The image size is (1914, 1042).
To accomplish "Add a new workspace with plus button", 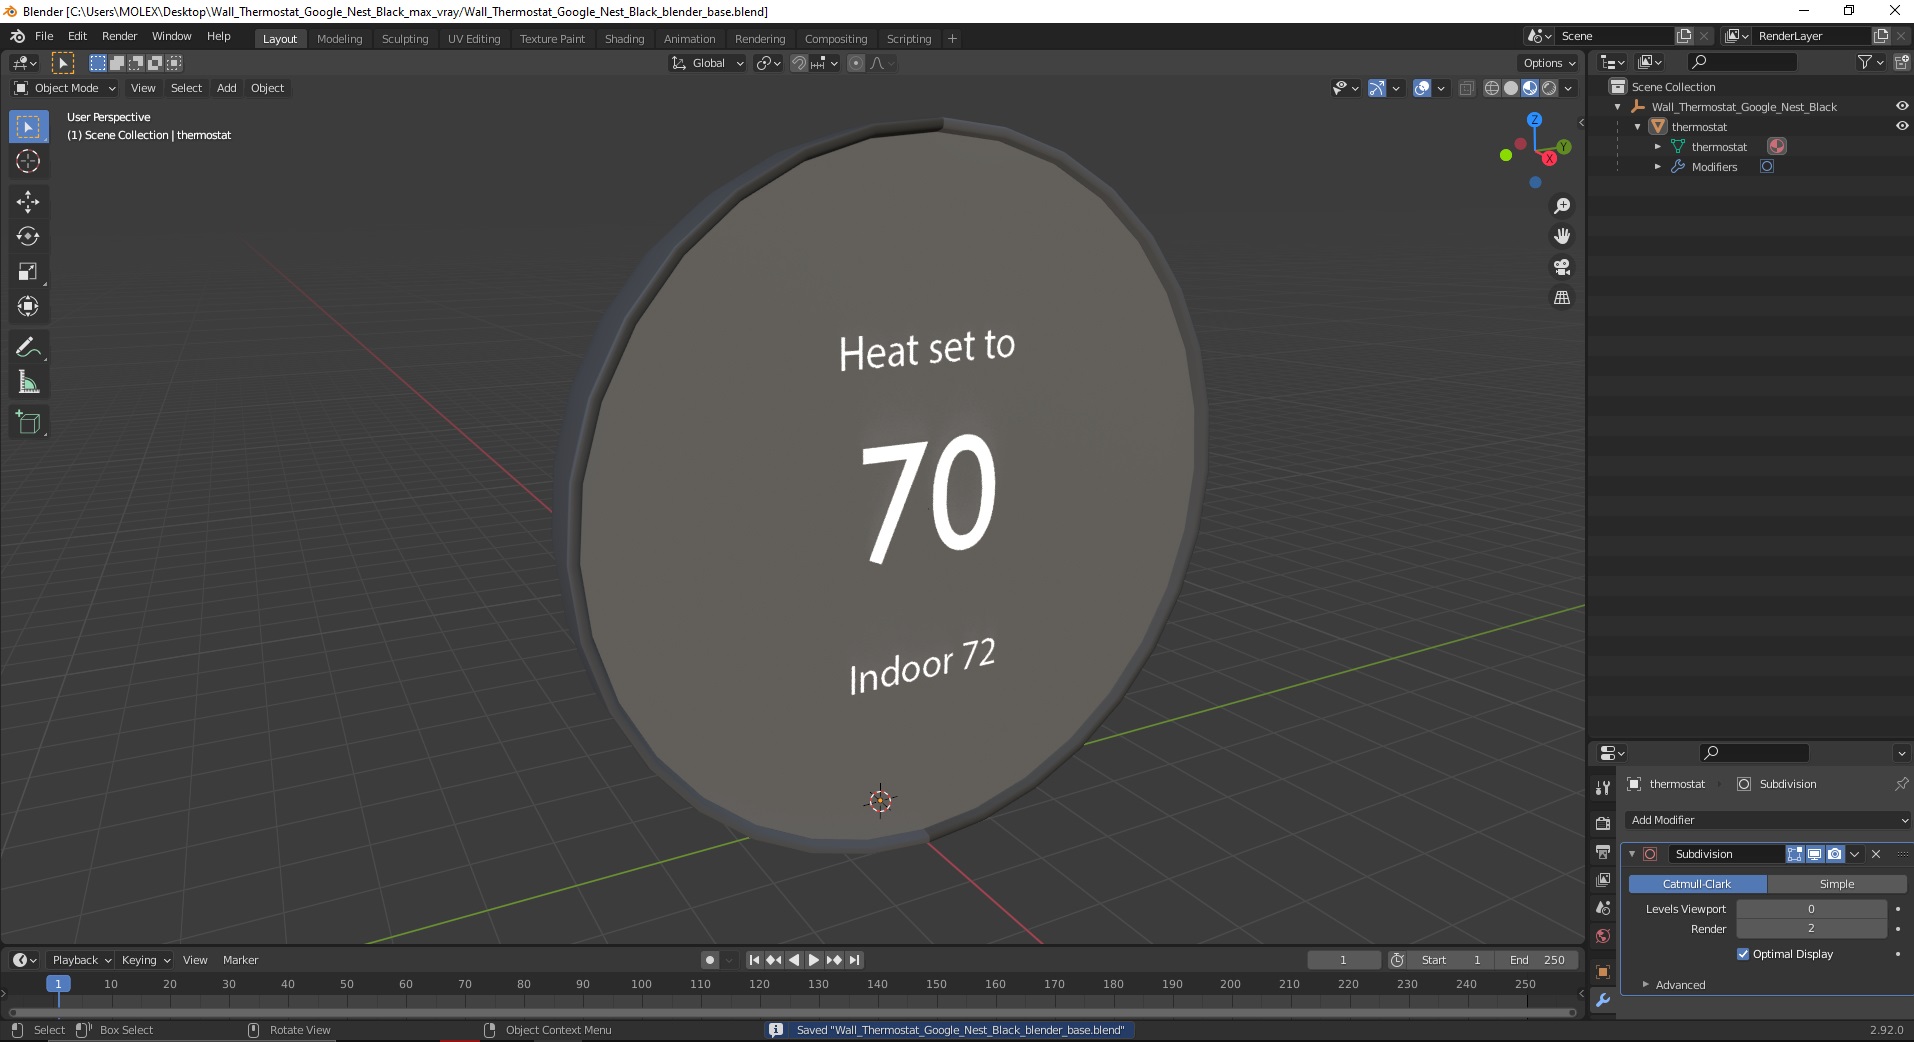I will pyautogui.click(x=952, y=39).
